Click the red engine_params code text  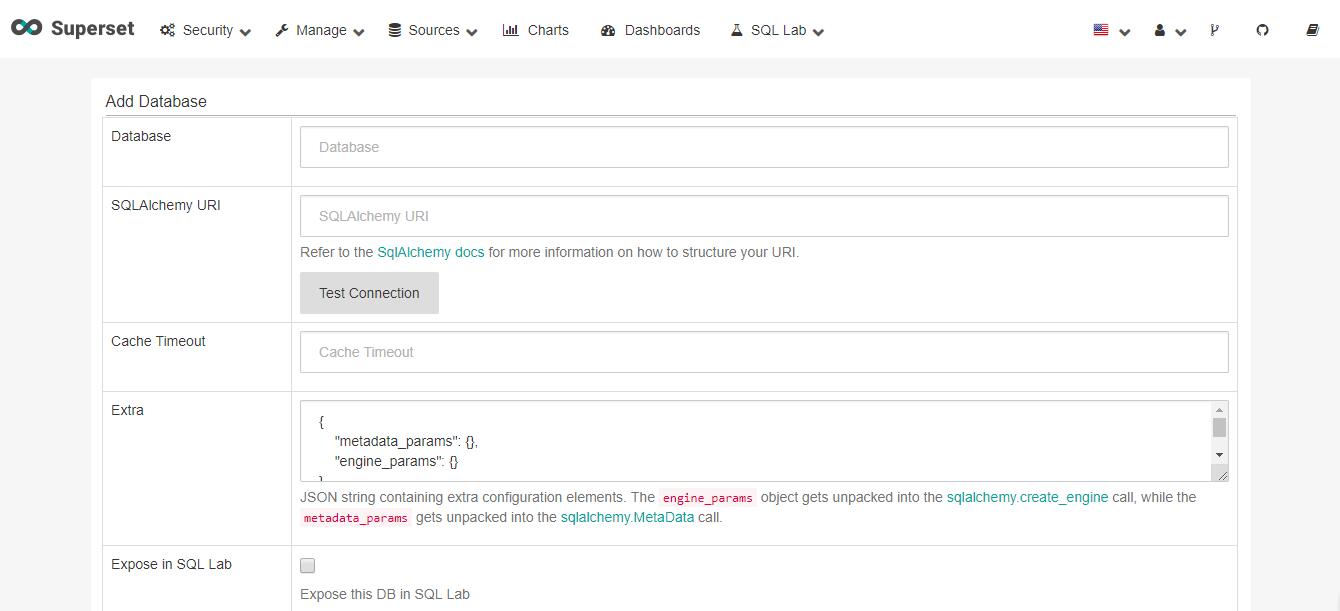tap(708, 498)
